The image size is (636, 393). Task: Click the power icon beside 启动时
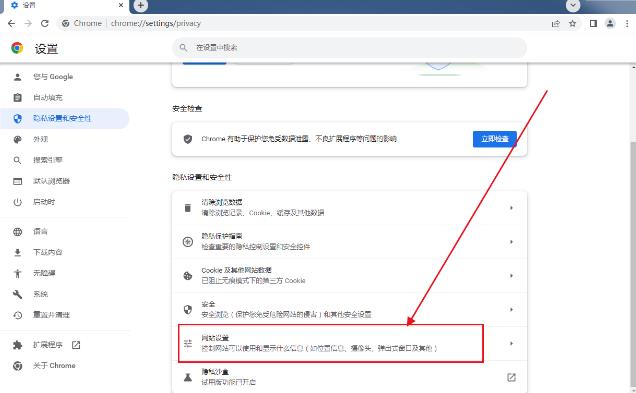click(17, 202)
